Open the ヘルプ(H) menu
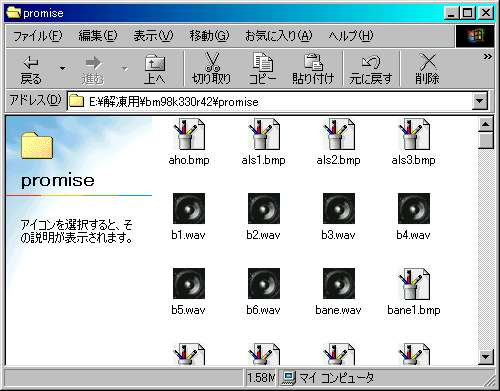The image size is (500, 391). coord(351,35)
